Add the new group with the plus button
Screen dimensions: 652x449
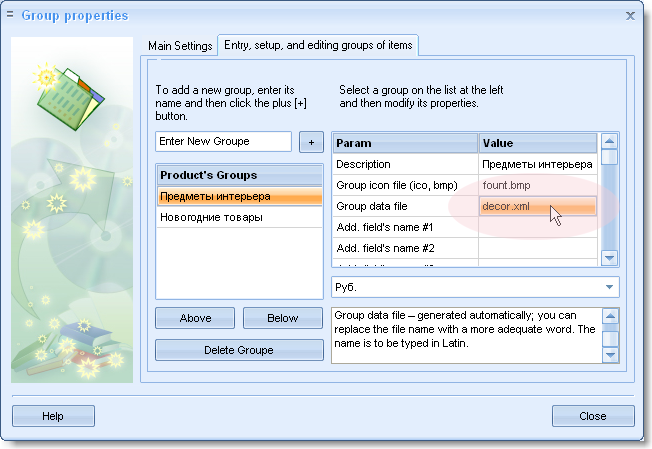(311, 142)
